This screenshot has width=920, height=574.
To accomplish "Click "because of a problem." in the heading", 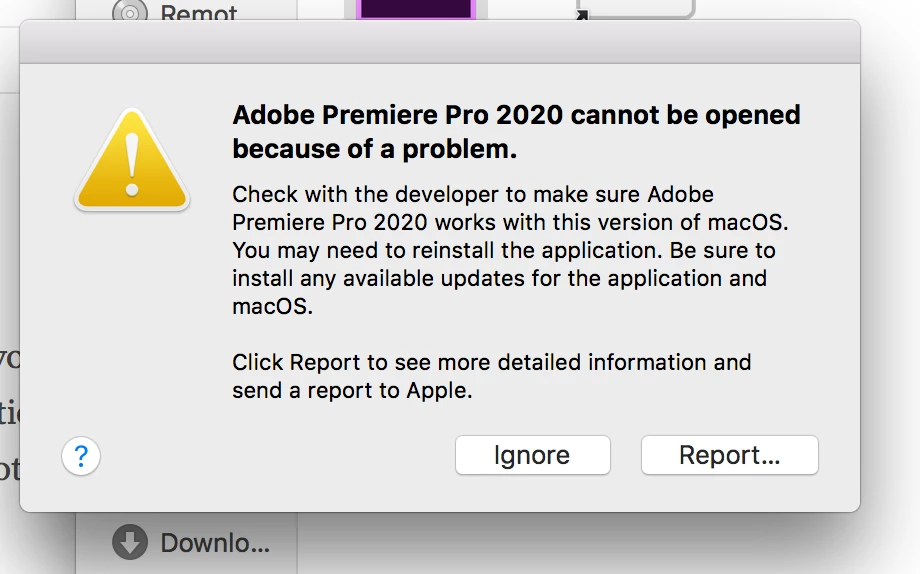I will point(375,149).
